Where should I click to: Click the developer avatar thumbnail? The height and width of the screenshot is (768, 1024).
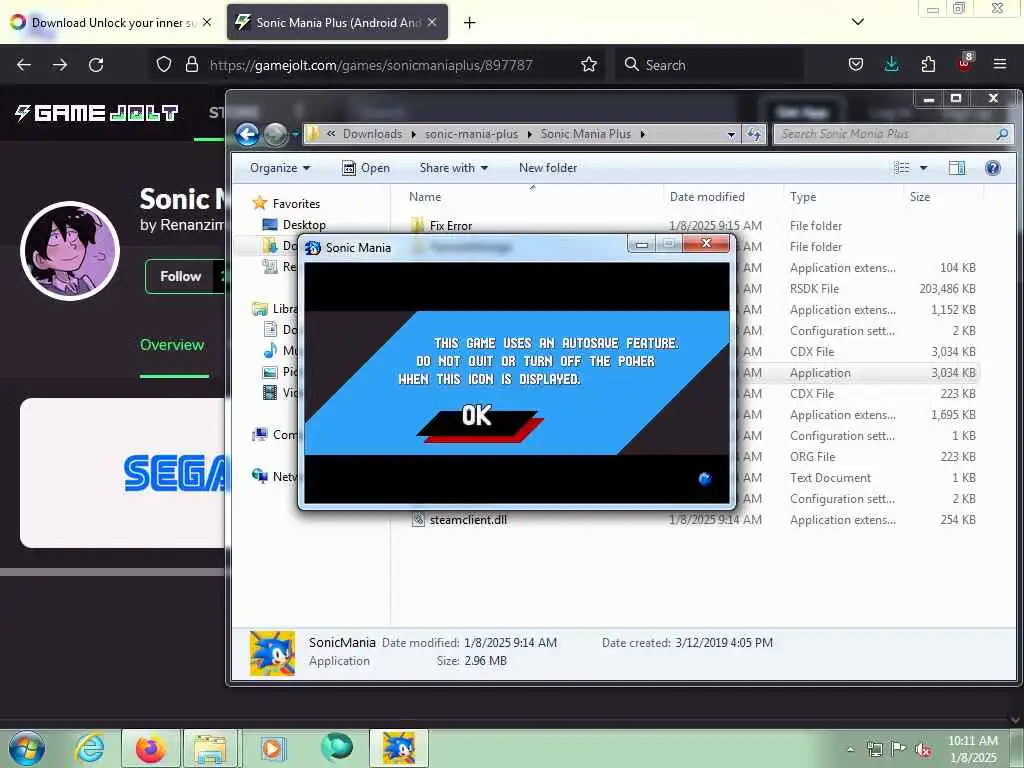(70, 251)
